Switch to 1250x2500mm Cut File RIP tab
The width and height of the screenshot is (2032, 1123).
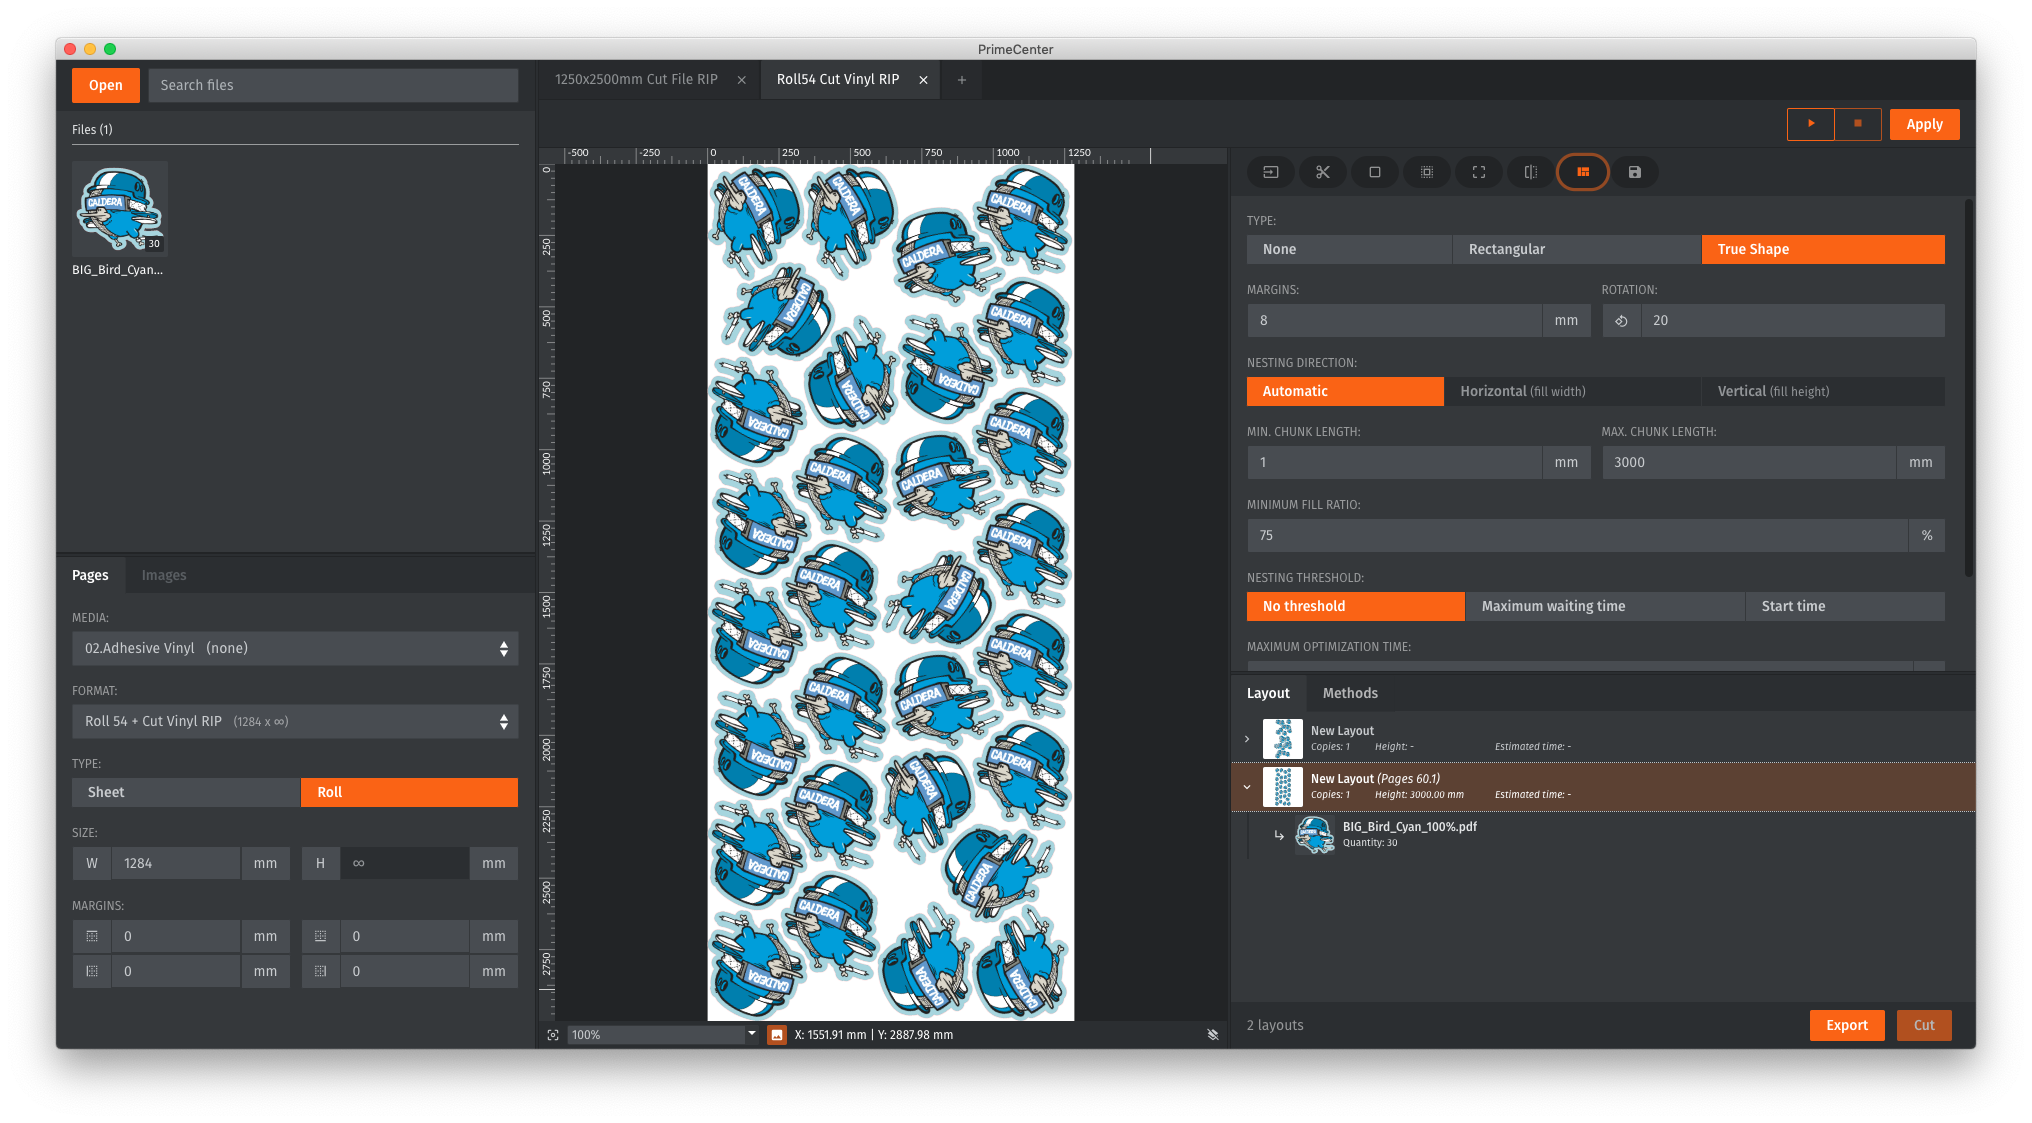(x=636, y=79)
